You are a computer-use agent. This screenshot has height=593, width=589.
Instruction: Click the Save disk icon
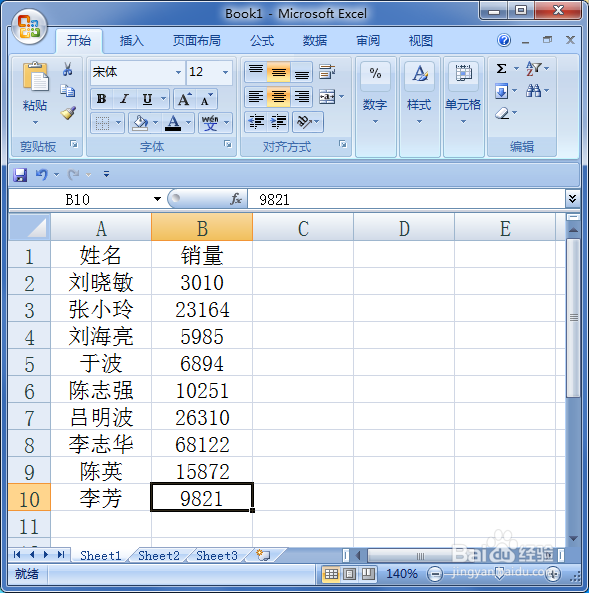pos(20,175)
